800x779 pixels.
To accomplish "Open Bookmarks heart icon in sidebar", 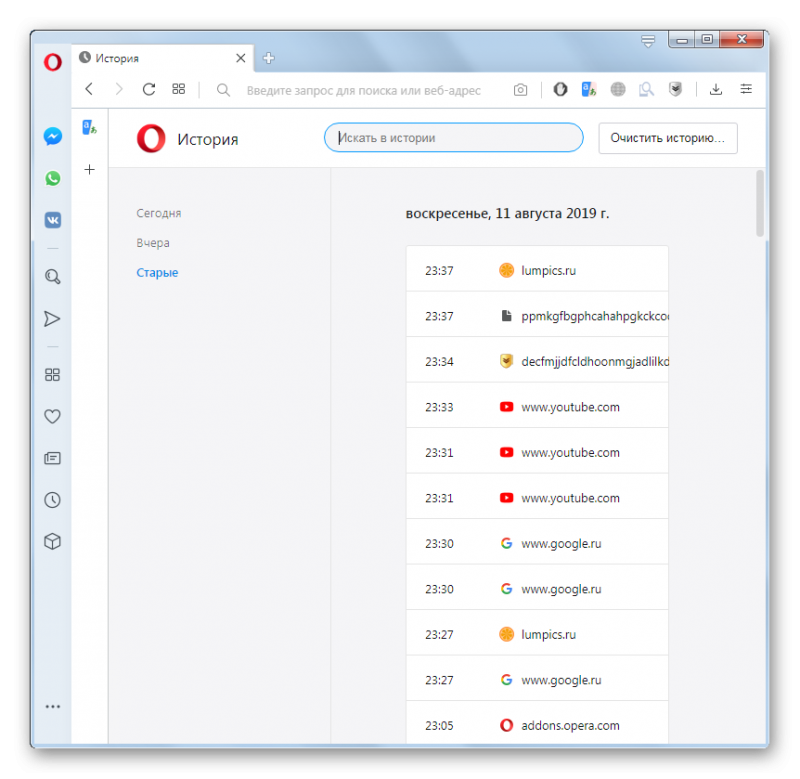I will (52, 416).
